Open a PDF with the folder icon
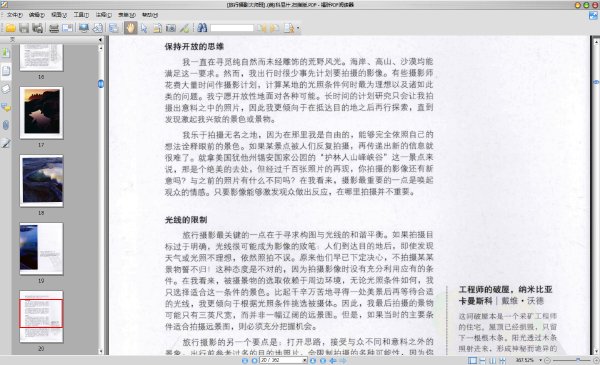Screen dimensions: 600x365 click(x=10, y=28)
